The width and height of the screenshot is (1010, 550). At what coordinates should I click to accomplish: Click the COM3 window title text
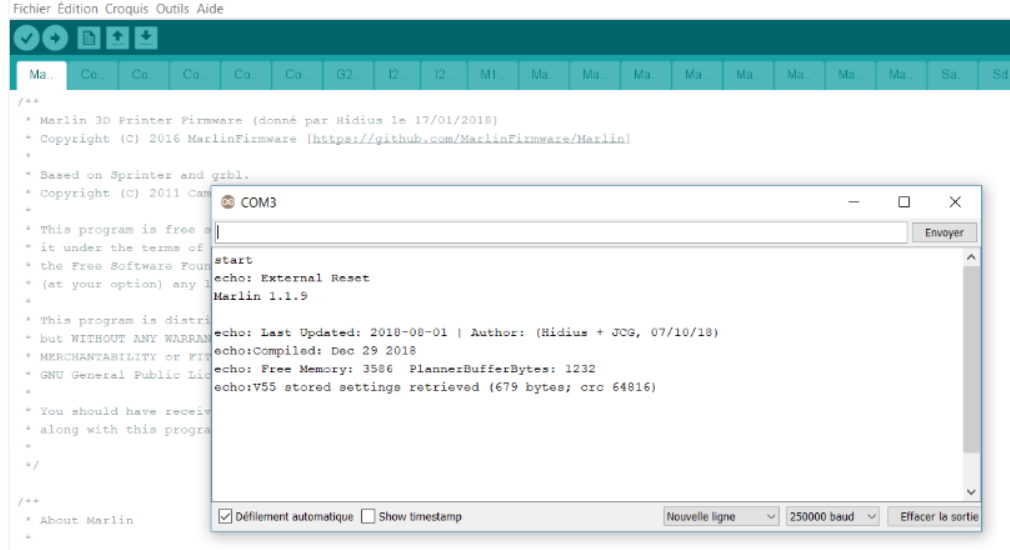click(x=258, y=202)
